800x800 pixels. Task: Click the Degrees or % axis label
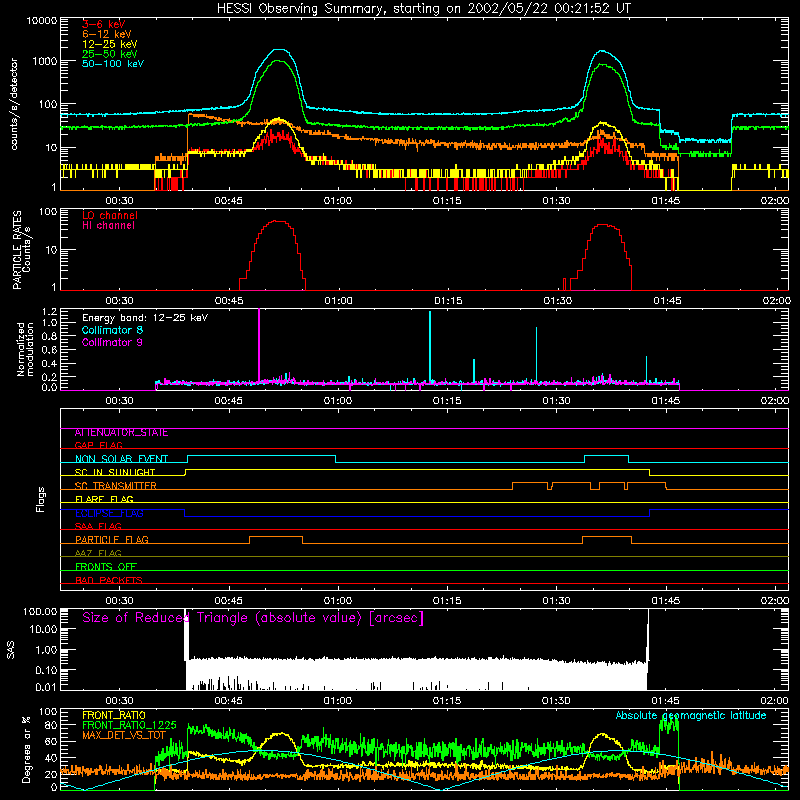(x=26, y=749)
